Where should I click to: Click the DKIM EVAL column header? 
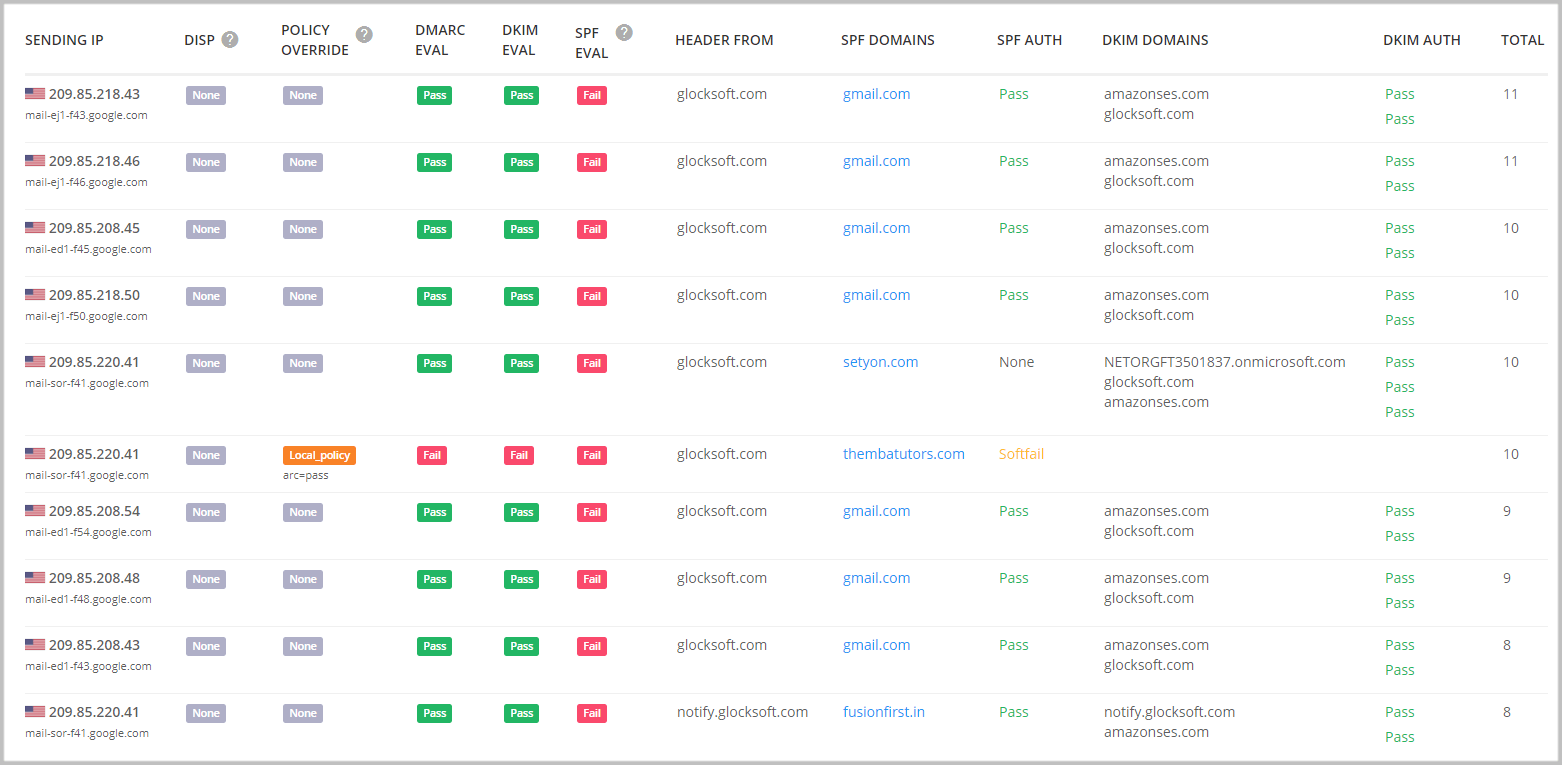(520, 40)
